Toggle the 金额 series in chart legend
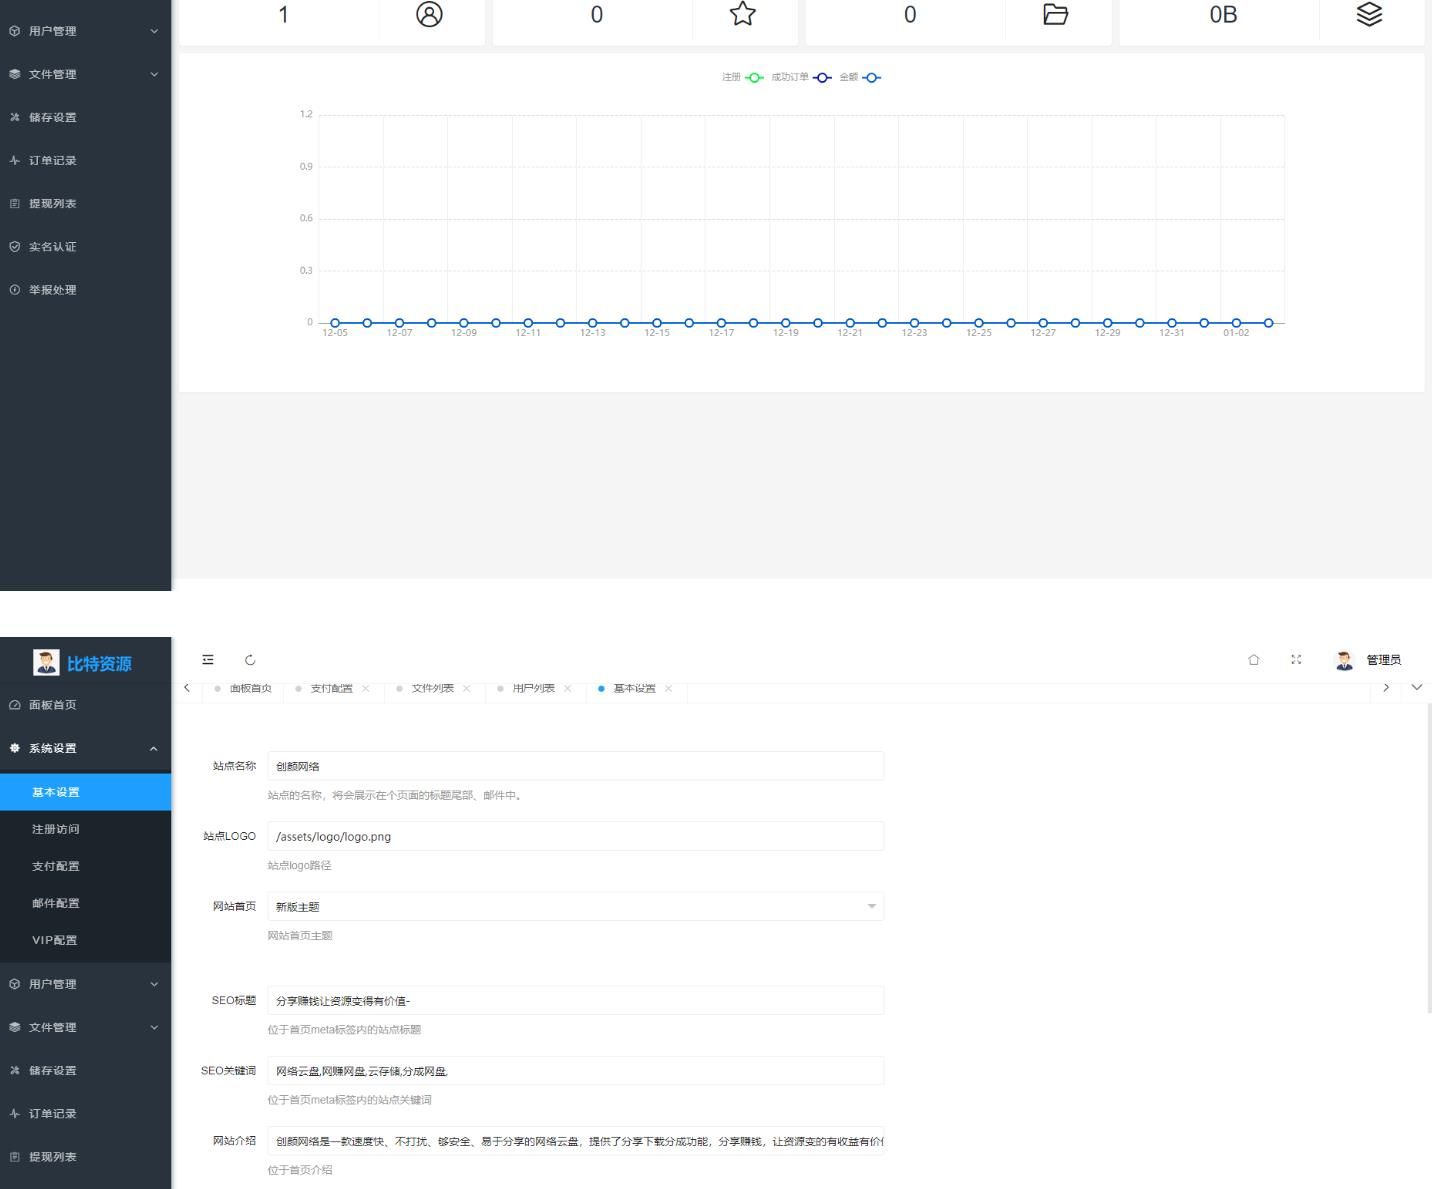 860,77
